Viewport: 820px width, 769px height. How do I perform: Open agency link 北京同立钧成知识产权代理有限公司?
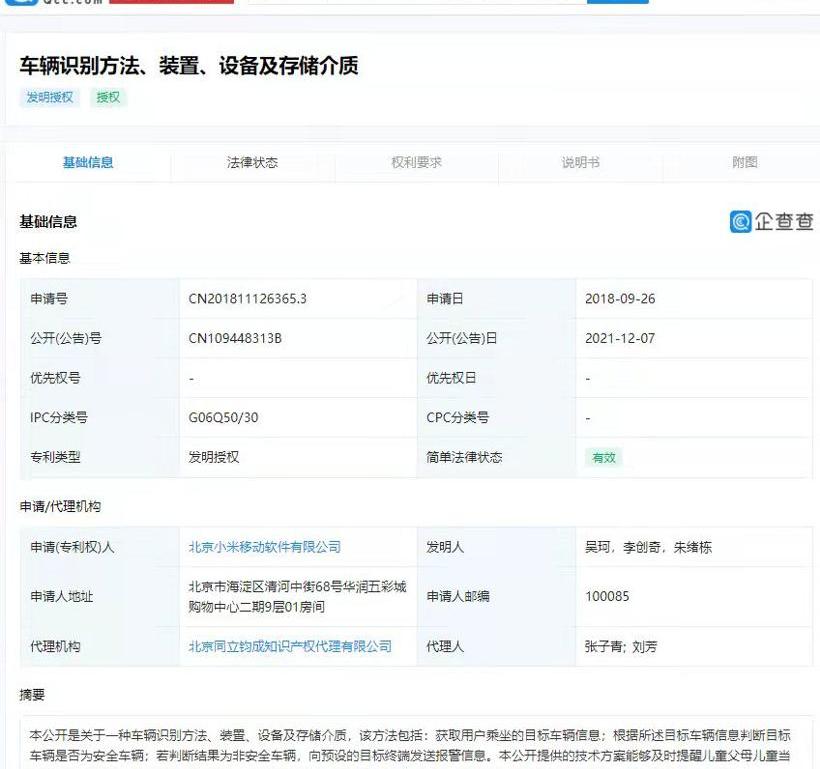pyautogui.click(x=290, y=647)
